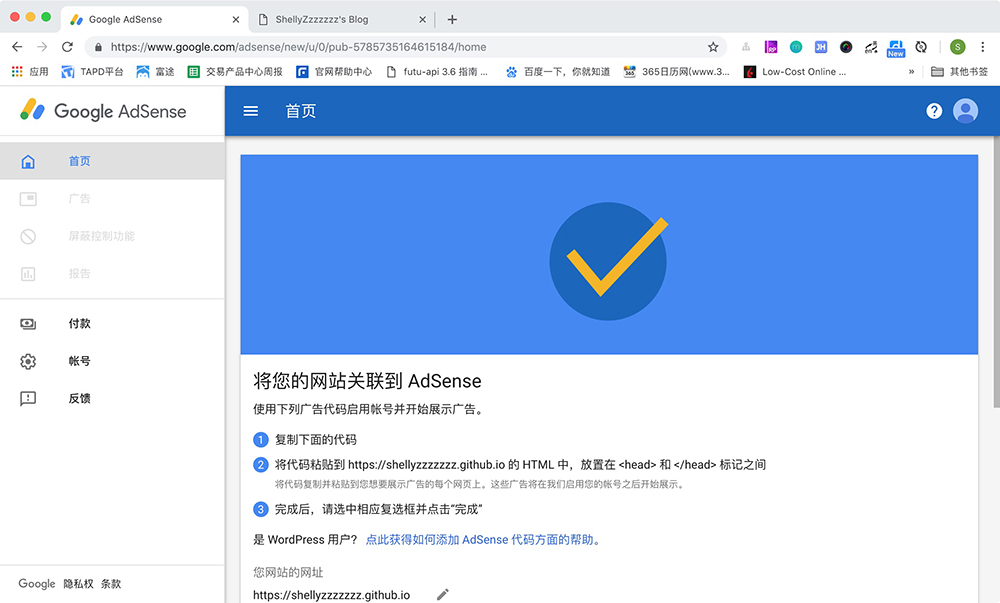Open a new browser tab
The image size is (1000, 603).
[x=452, y=19]
